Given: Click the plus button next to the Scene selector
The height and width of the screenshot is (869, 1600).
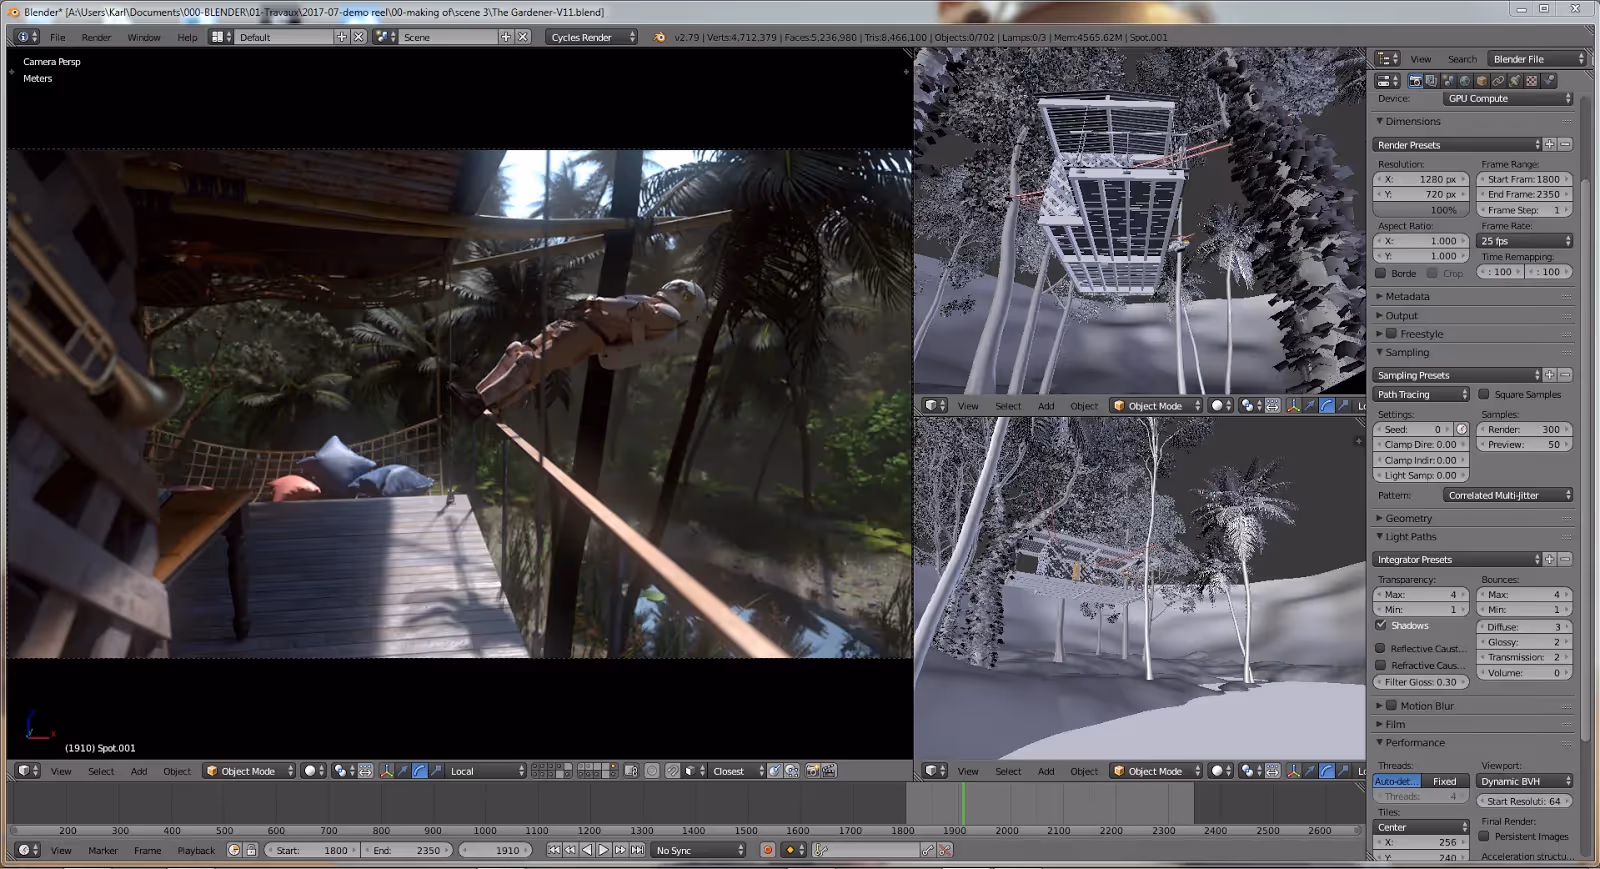Looking at the screenshot, I should (x=506, y=37).
